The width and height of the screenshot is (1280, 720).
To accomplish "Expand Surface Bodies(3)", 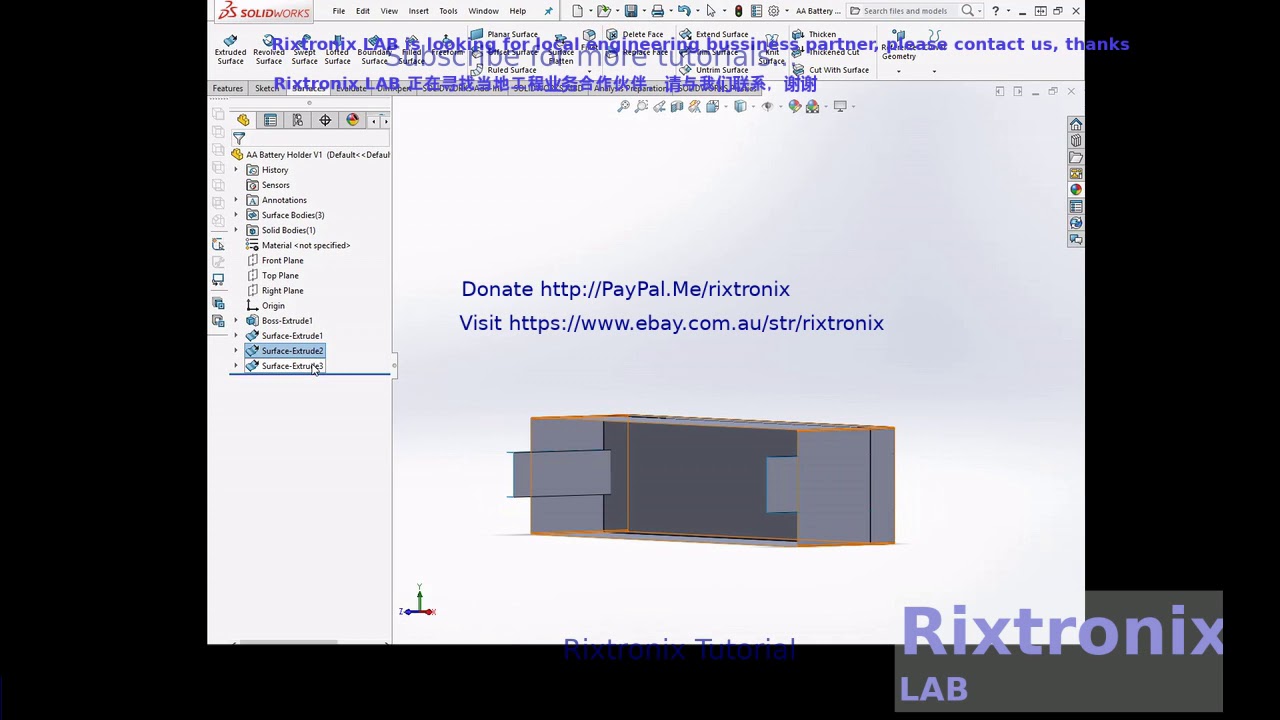I will pos(236,215).
